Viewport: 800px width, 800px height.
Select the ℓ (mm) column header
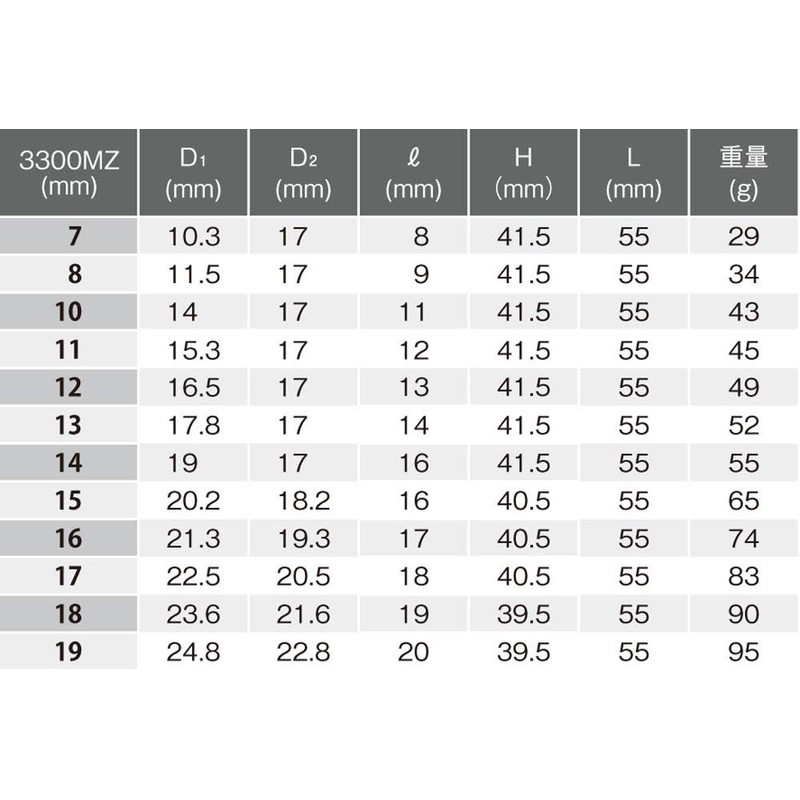413,172
